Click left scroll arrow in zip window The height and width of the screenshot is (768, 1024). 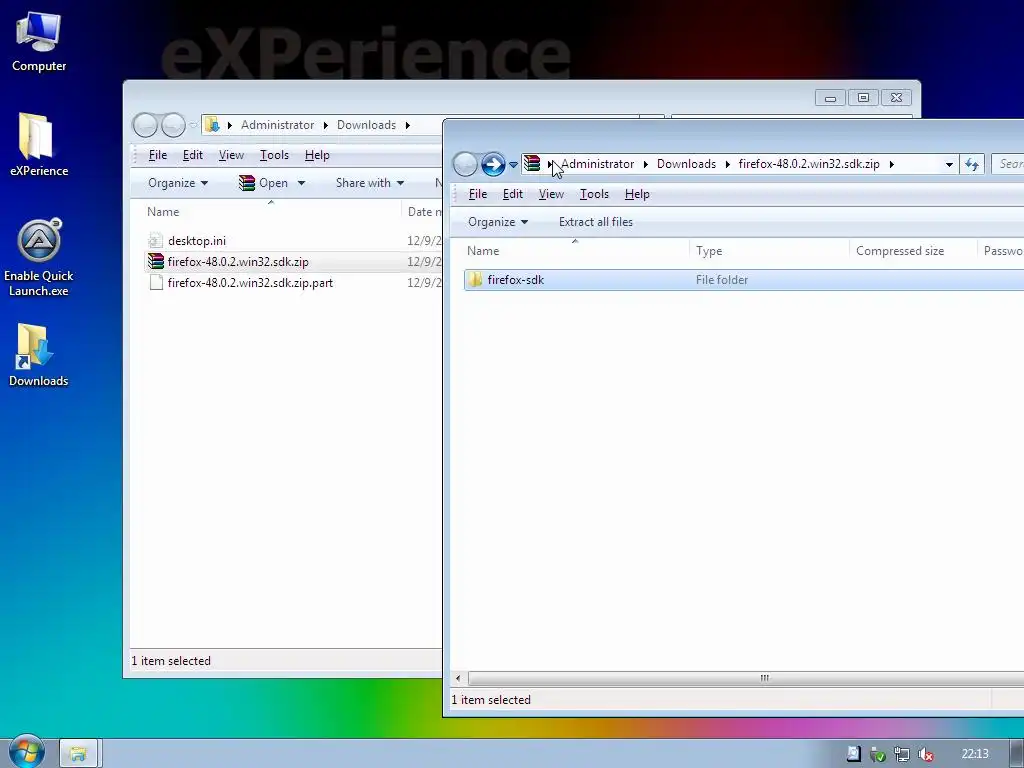(458, 678)
